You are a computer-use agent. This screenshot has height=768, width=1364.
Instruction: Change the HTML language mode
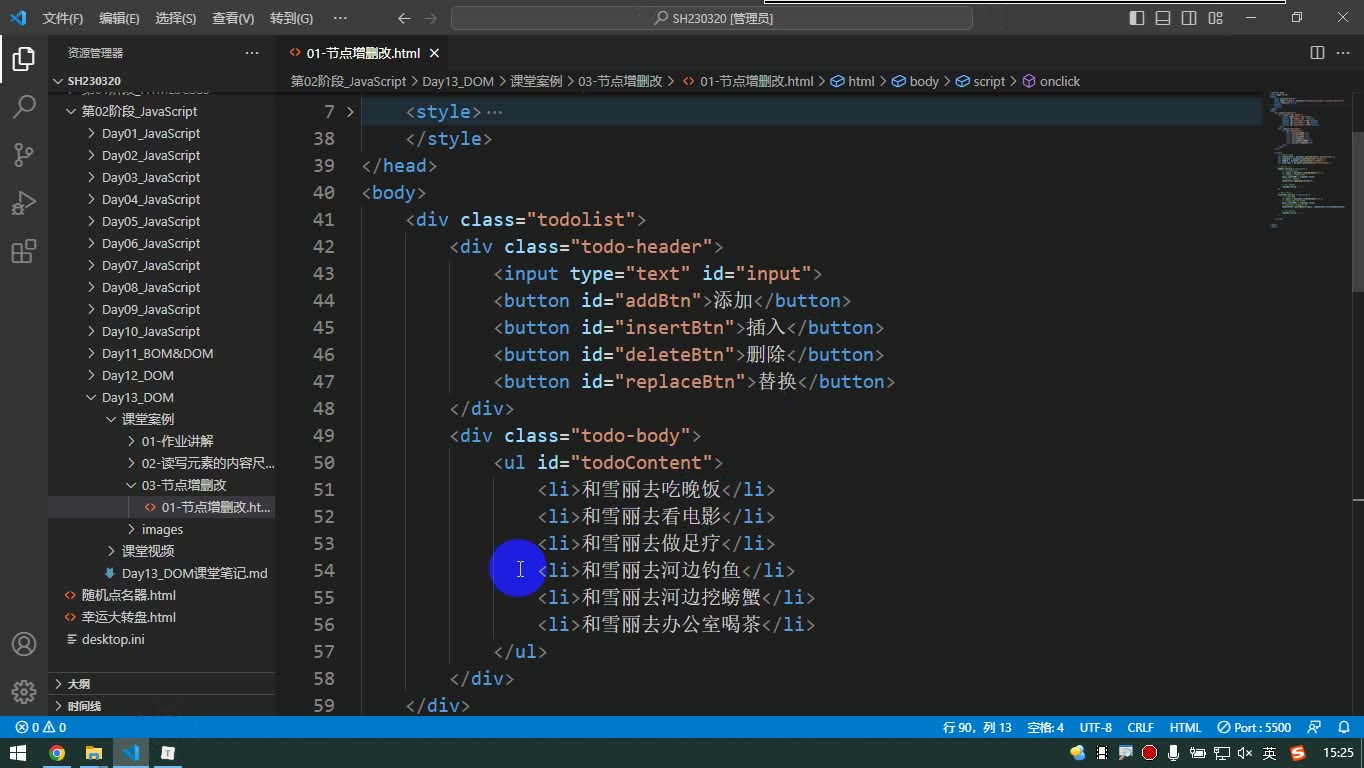[x=1185, y=728]
